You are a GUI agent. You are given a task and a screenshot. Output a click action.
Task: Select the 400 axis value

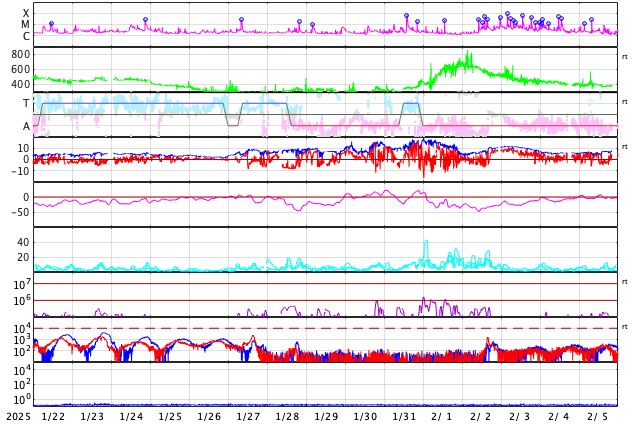21,84
